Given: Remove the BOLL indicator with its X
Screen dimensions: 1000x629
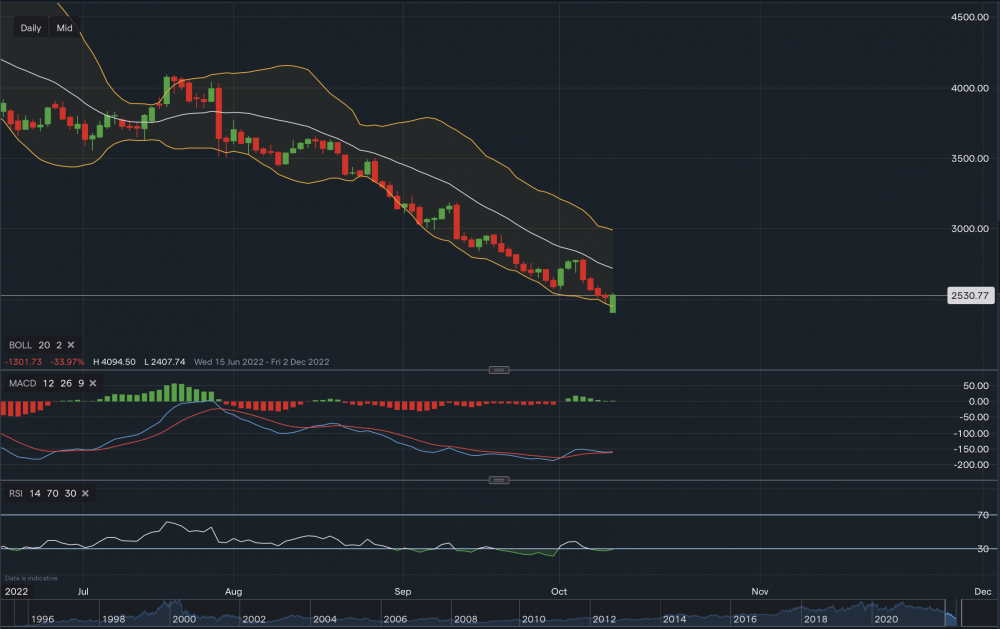Looking at the screenshot, I should click(x=72, y=343).
